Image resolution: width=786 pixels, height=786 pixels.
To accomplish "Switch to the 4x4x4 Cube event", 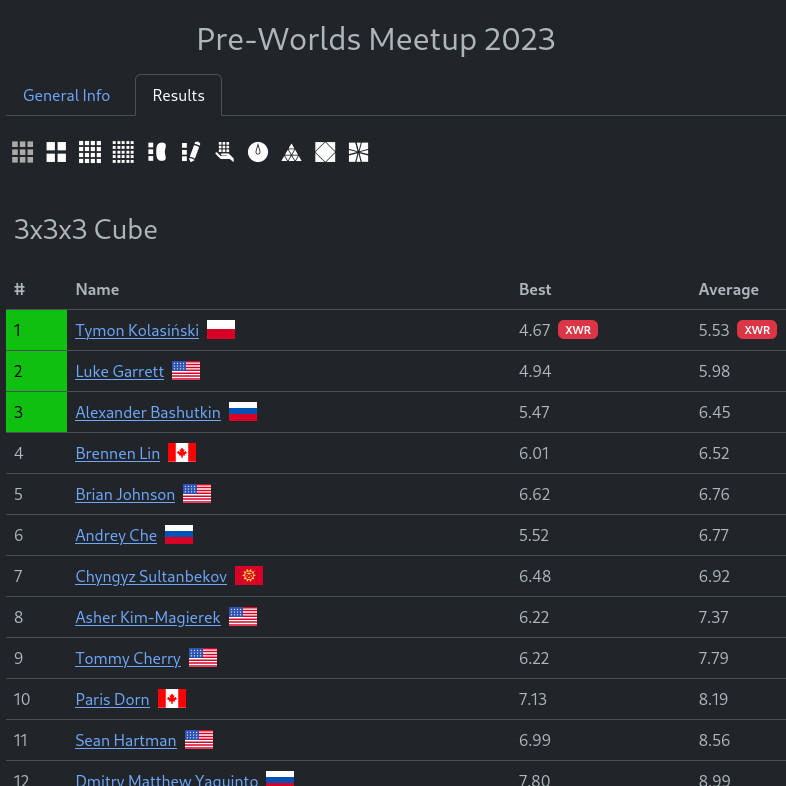I will (x=90, y=152).
